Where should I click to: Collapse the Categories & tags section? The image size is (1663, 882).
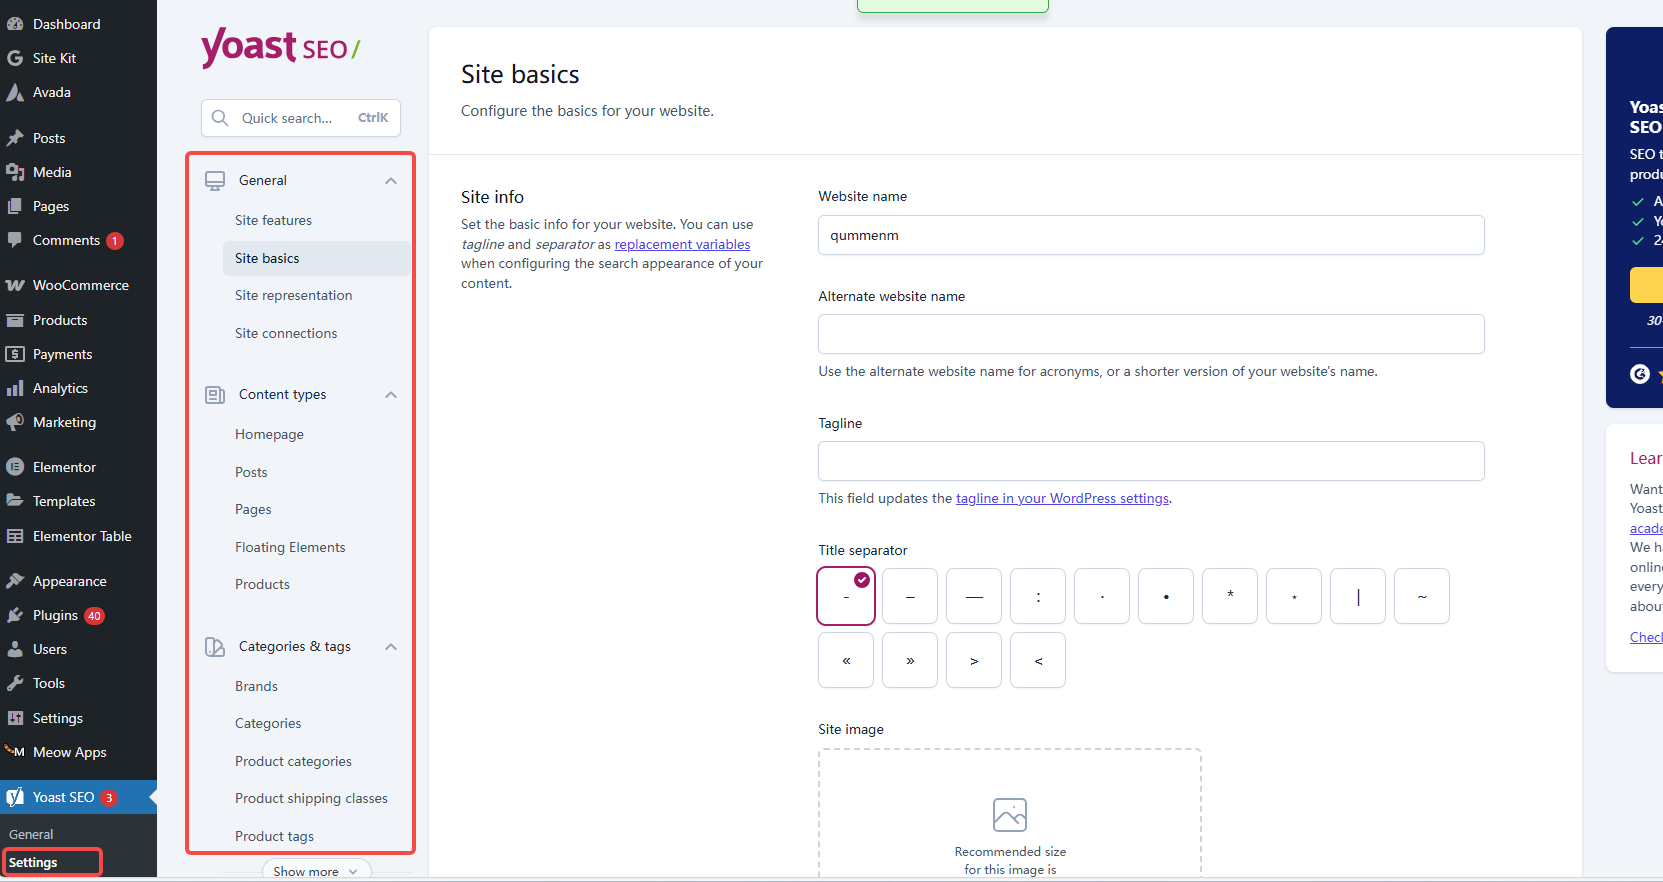[391, 647]
